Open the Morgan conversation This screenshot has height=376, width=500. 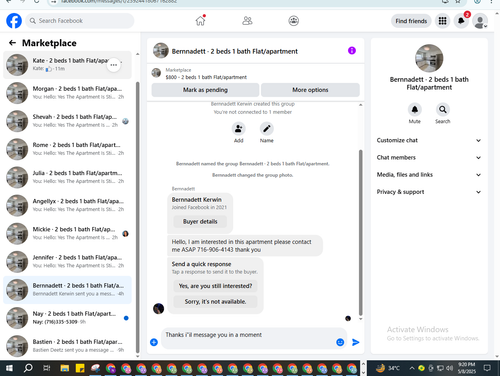click(x=67, y=93)
